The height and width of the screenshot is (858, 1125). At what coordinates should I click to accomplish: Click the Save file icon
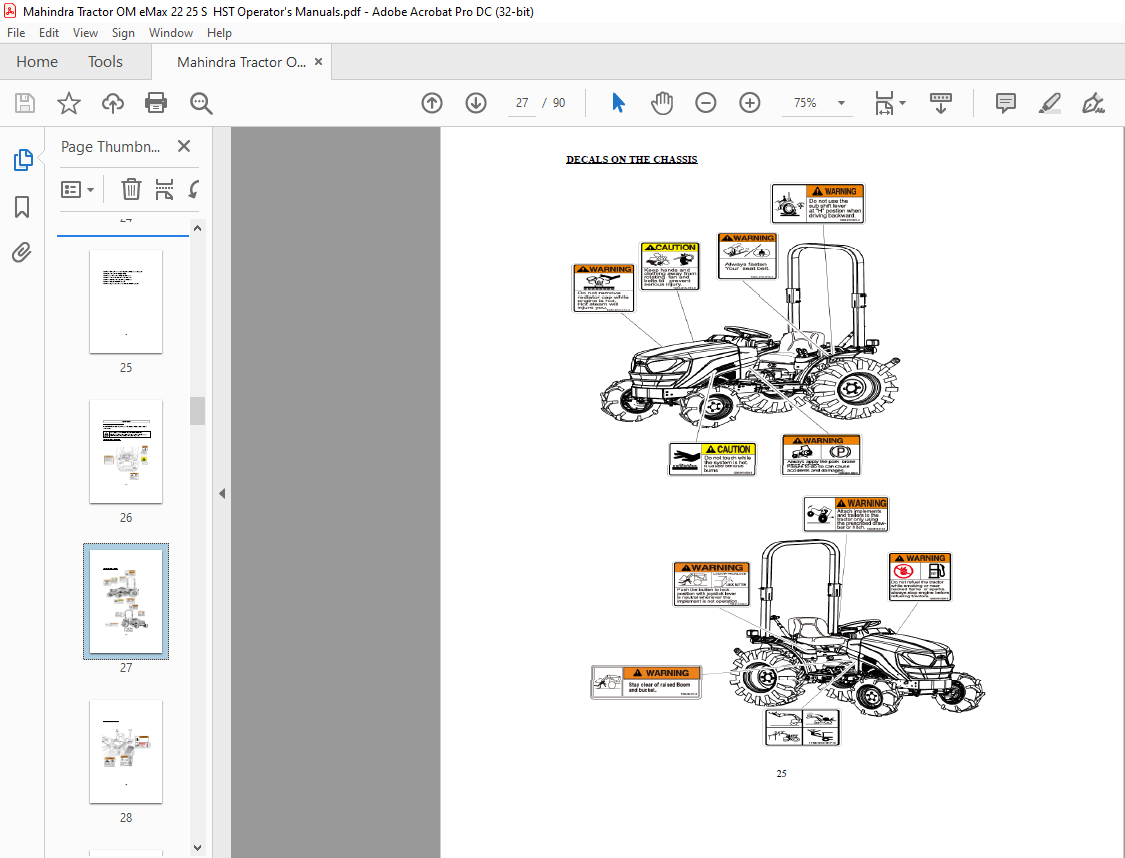click(x=25, y=103)
